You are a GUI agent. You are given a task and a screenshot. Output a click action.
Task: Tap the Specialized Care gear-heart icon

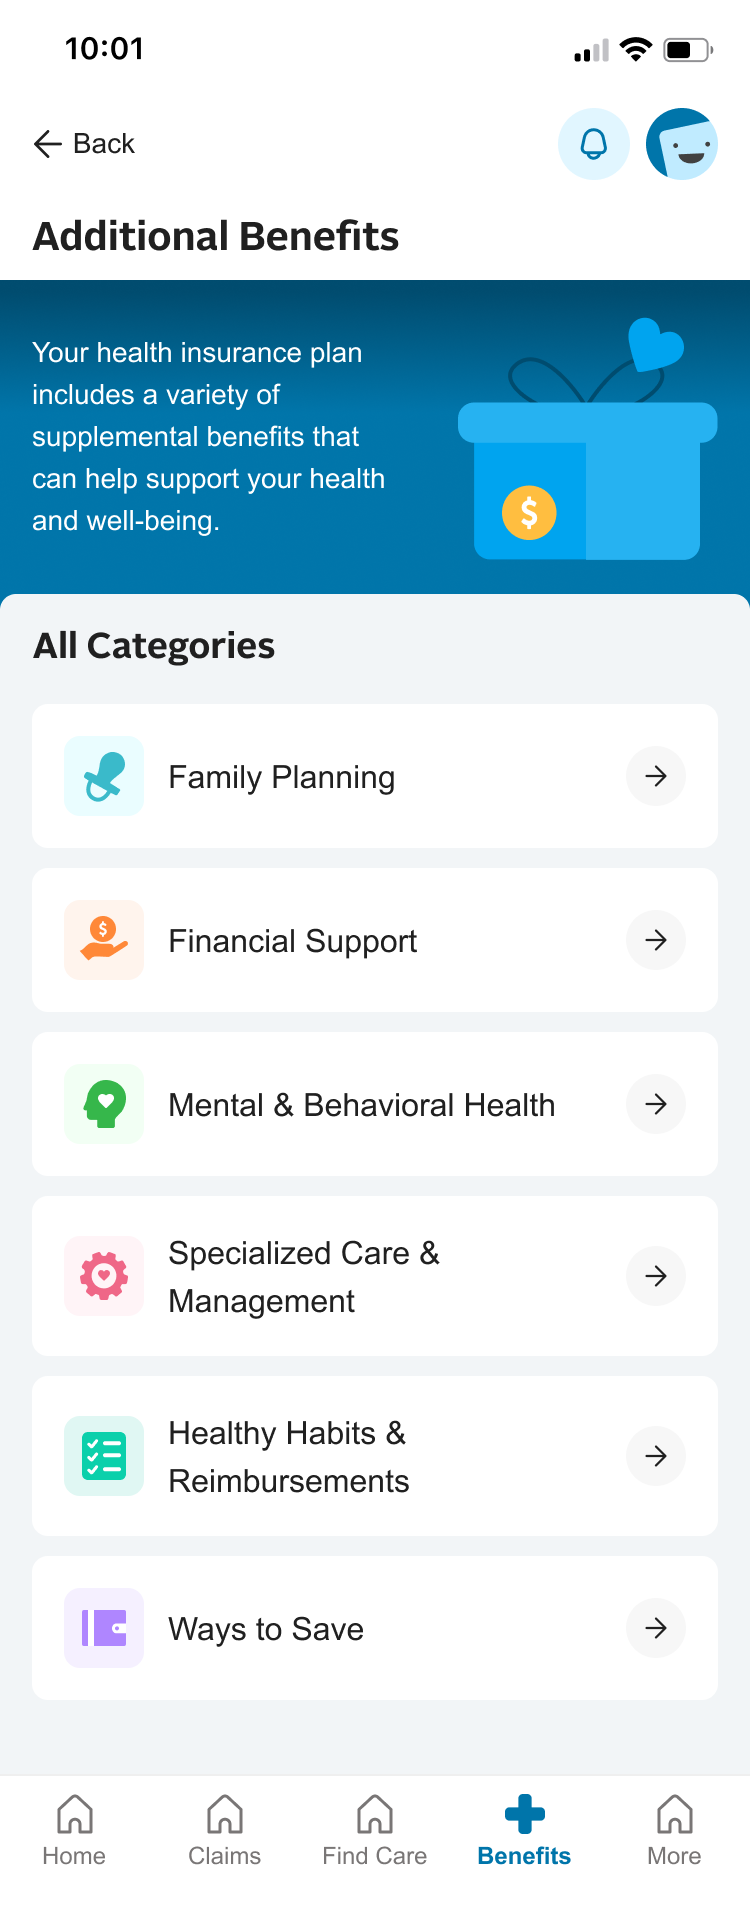coord(104,1276)
